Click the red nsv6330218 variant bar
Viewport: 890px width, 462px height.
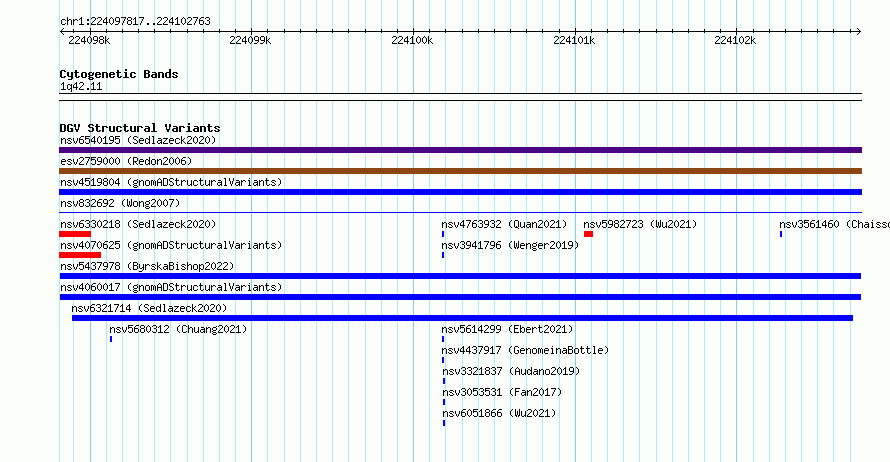pyautogui.click(x=75, y=234)
